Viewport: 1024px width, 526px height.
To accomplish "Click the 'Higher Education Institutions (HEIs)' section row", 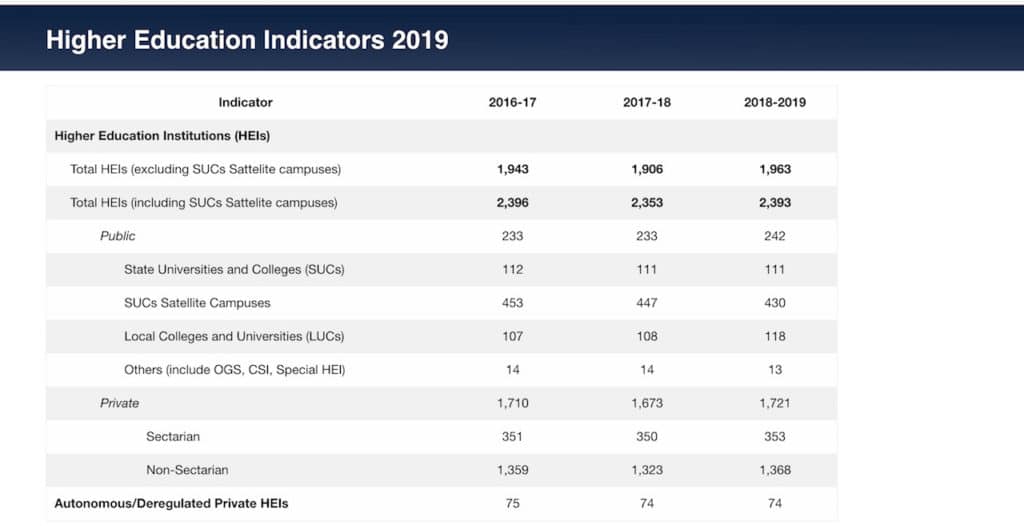I will [162, 135].
